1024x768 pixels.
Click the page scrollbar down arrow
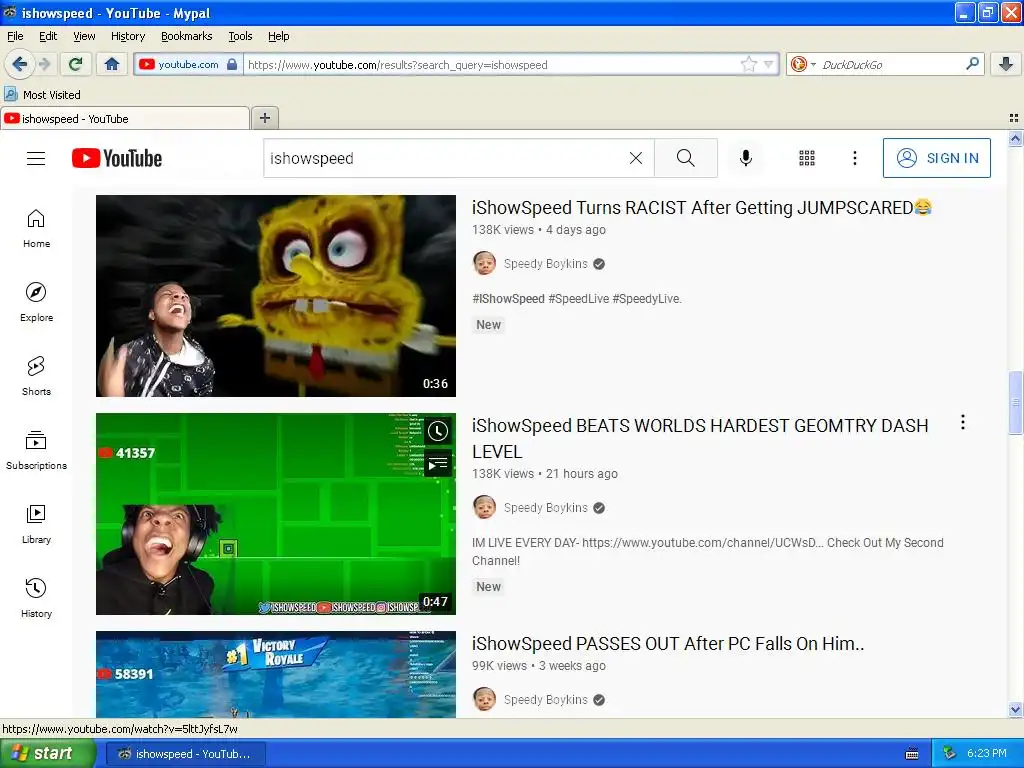coord(1015,710)
